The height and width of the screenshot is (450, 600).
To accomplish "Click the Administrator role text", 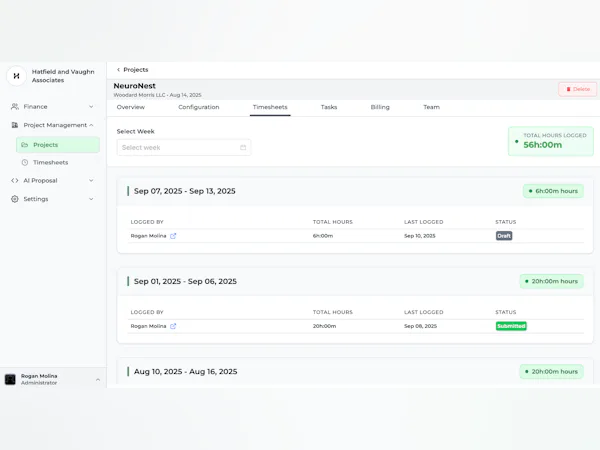I will 39,383.
